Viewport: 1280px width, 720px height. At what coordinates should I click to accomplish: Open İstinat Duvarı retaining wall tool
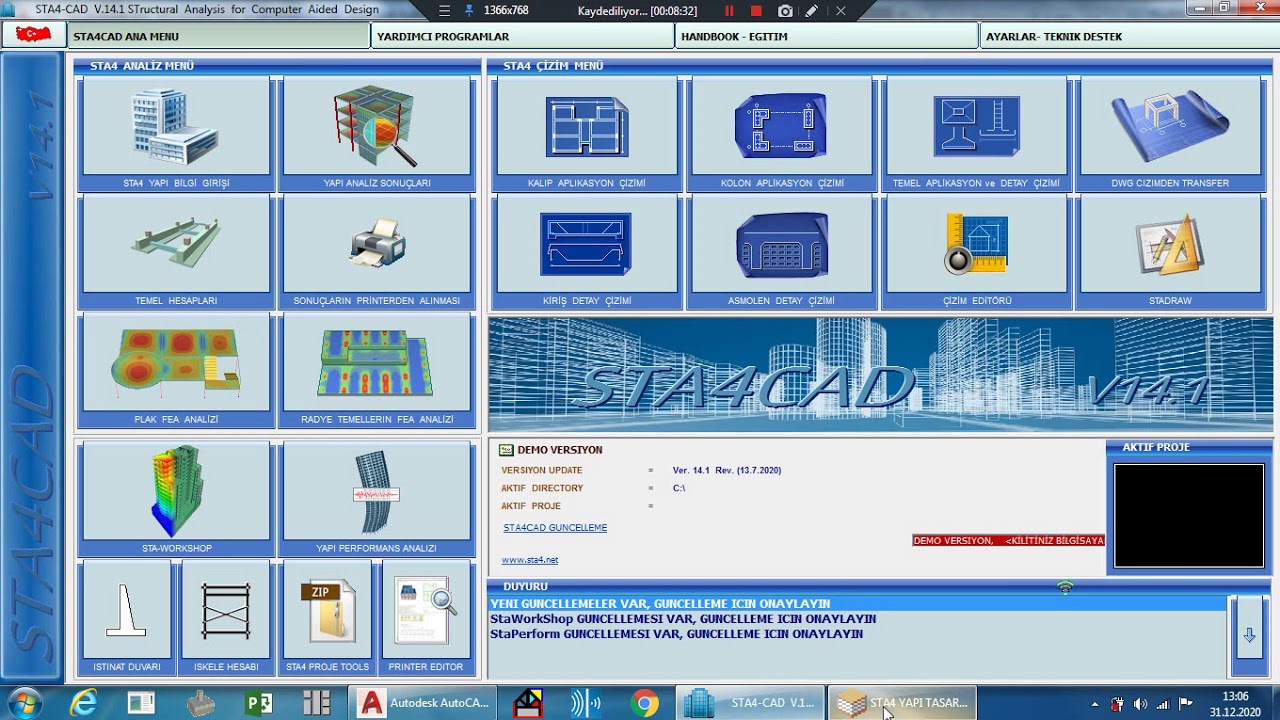[127, 618]
